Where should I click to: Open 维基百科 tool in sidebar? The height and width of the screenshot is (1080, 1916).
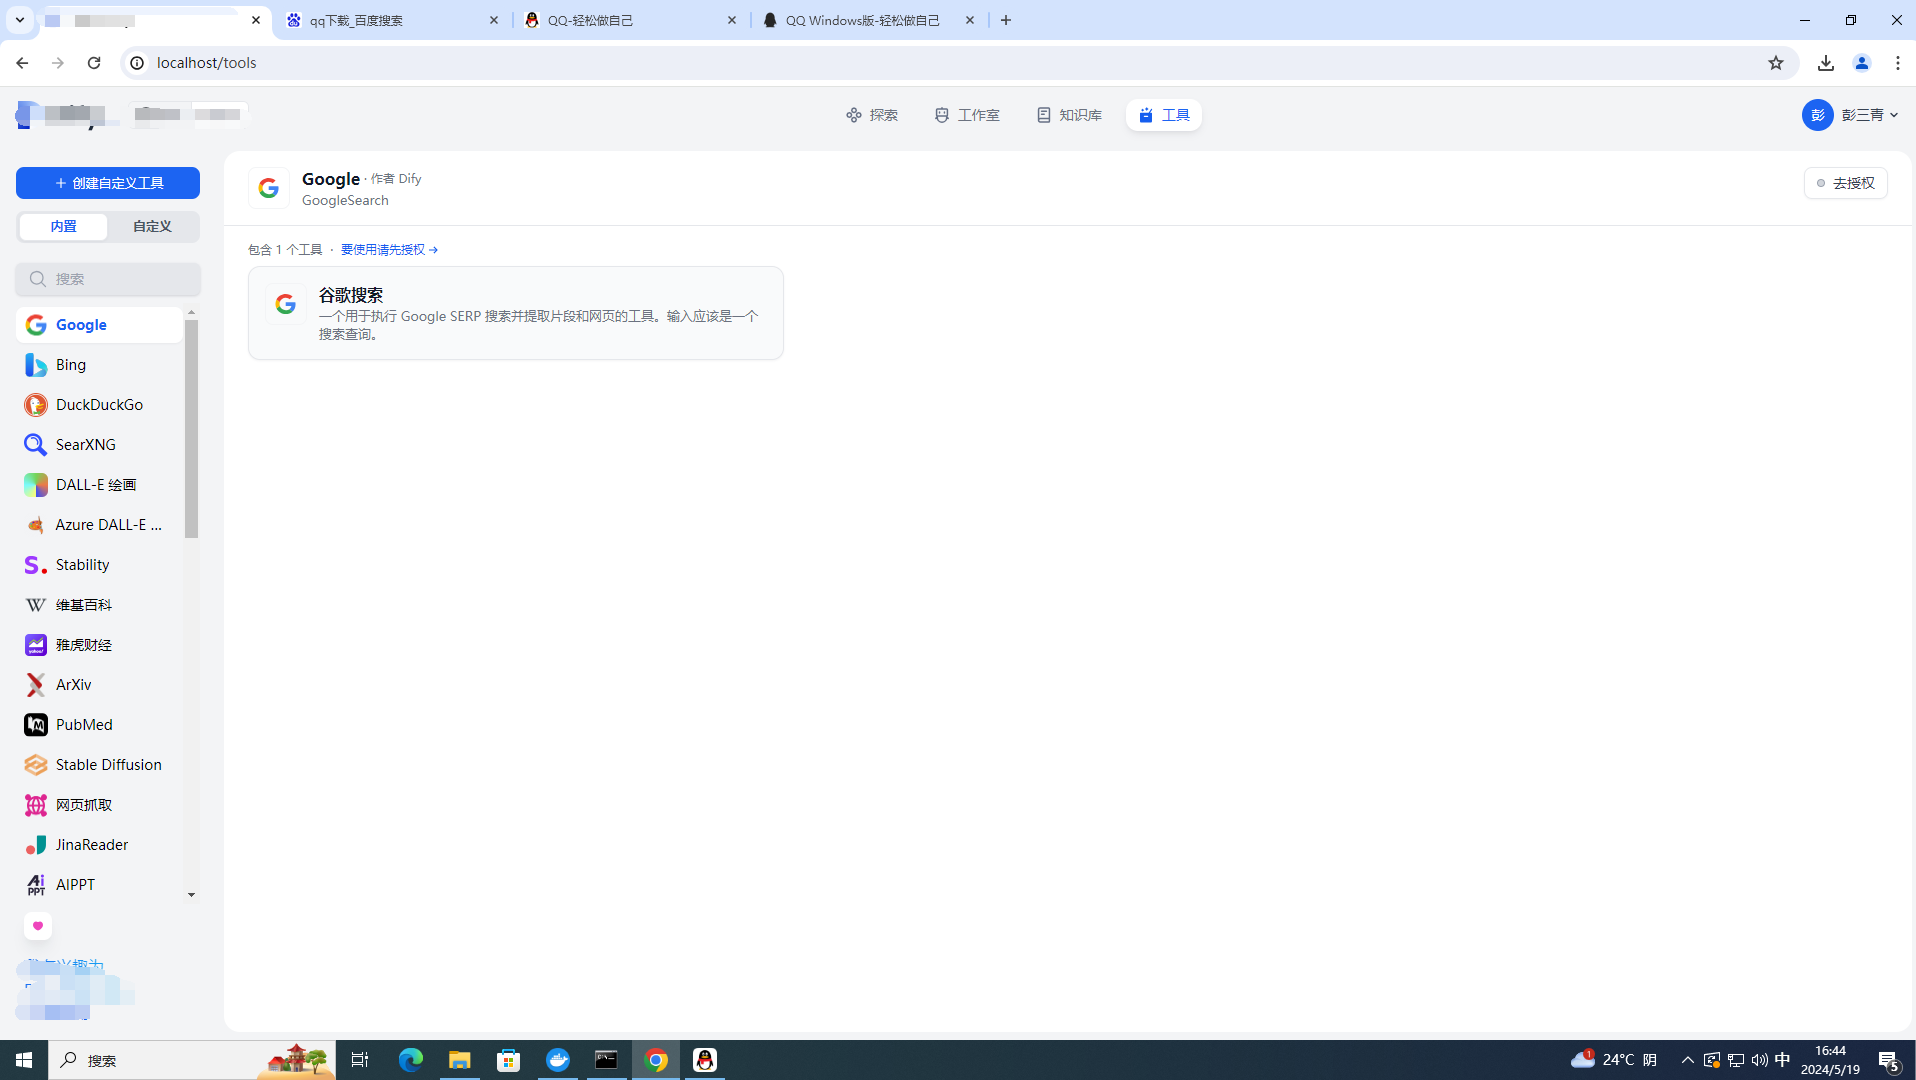99,605
